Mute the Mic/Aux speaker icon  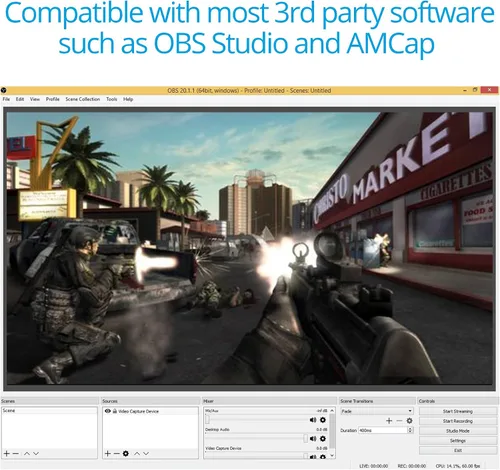[x=313, y=420]
